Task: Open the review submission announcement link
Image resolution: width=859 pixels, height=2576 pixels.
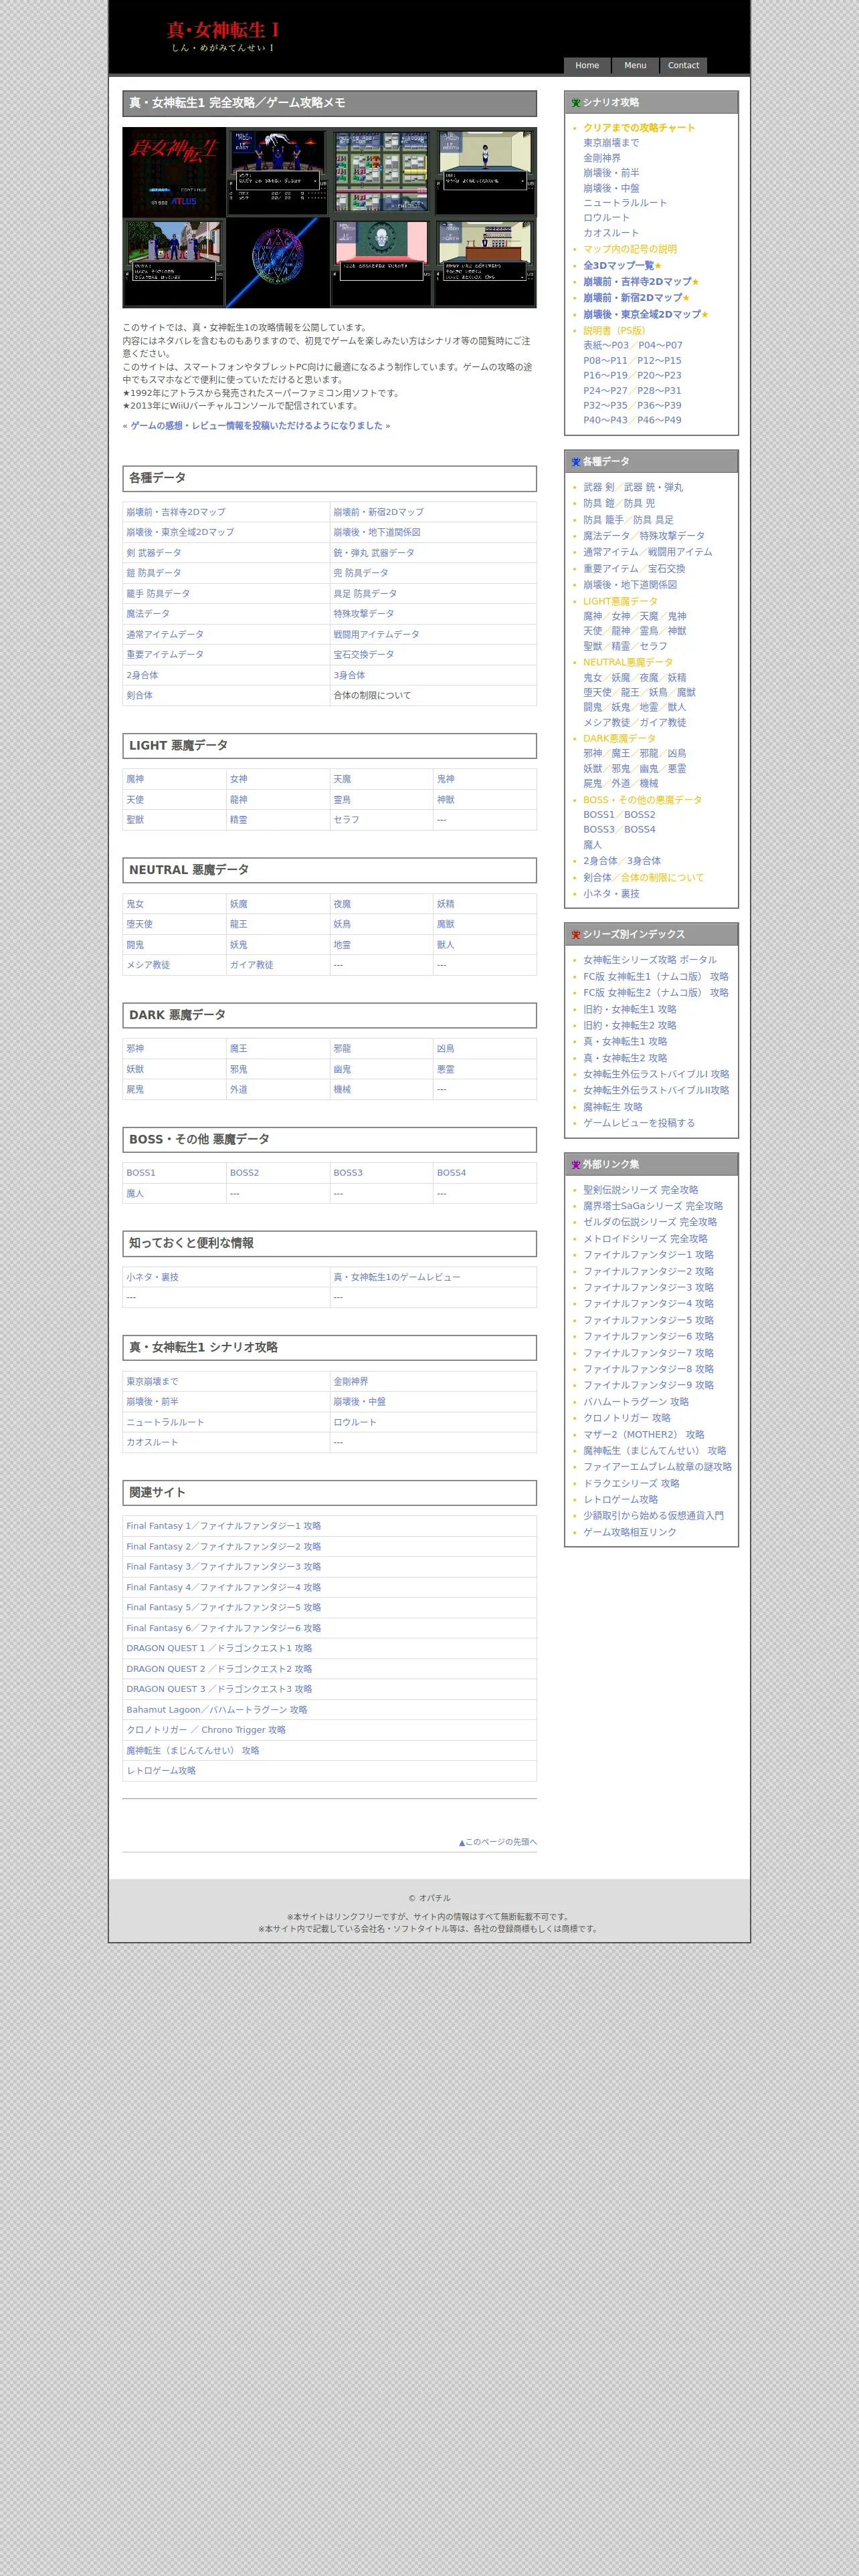Action: pyautogui.click(x=257, y=426)
